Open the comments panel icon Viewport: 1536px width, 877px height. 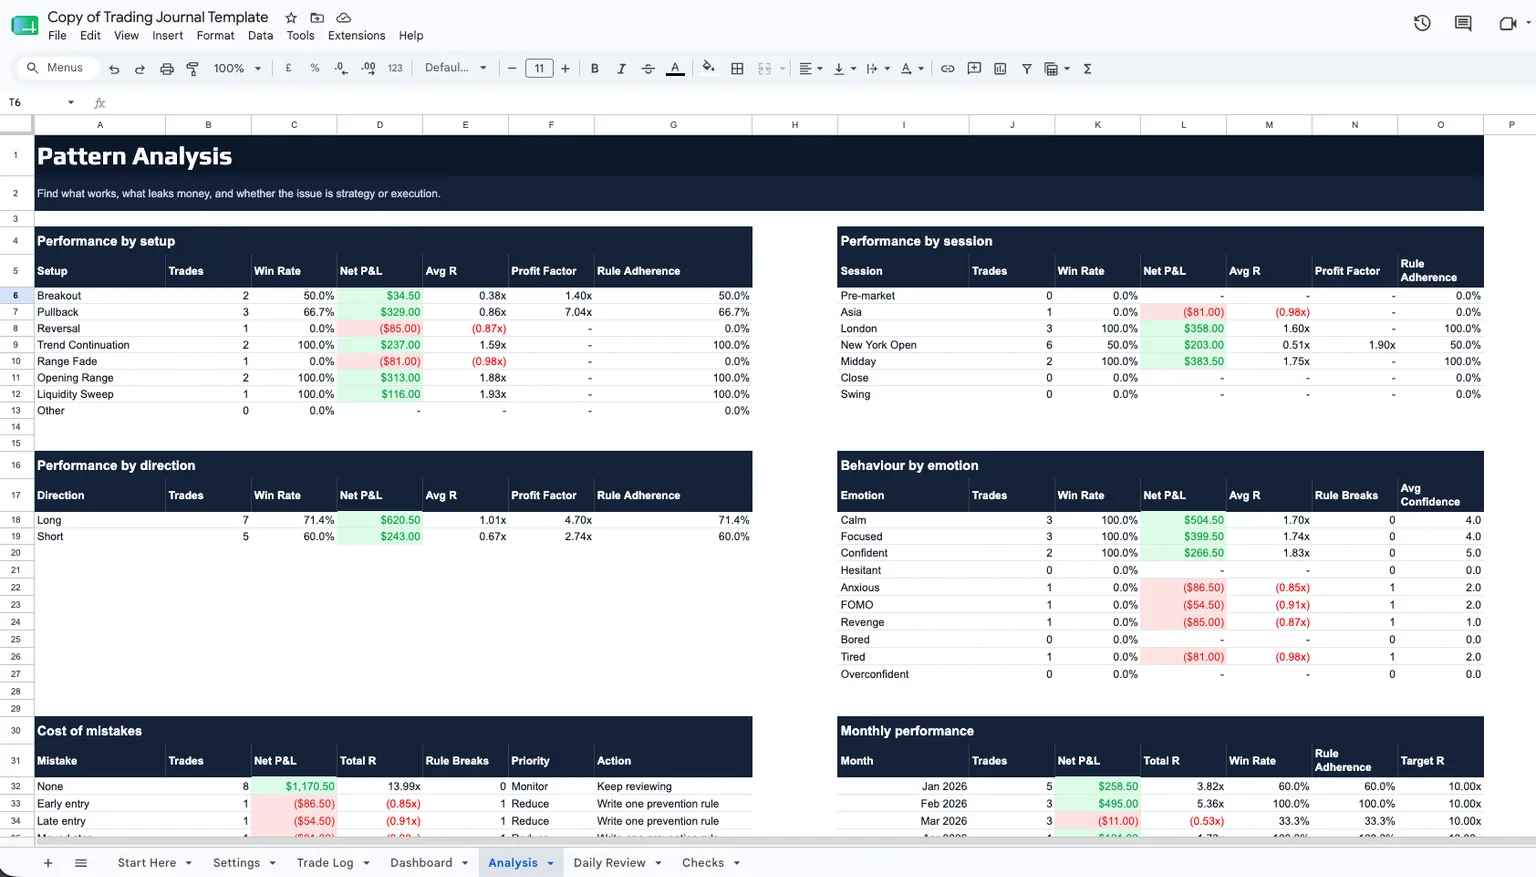tap(1463, 23)
